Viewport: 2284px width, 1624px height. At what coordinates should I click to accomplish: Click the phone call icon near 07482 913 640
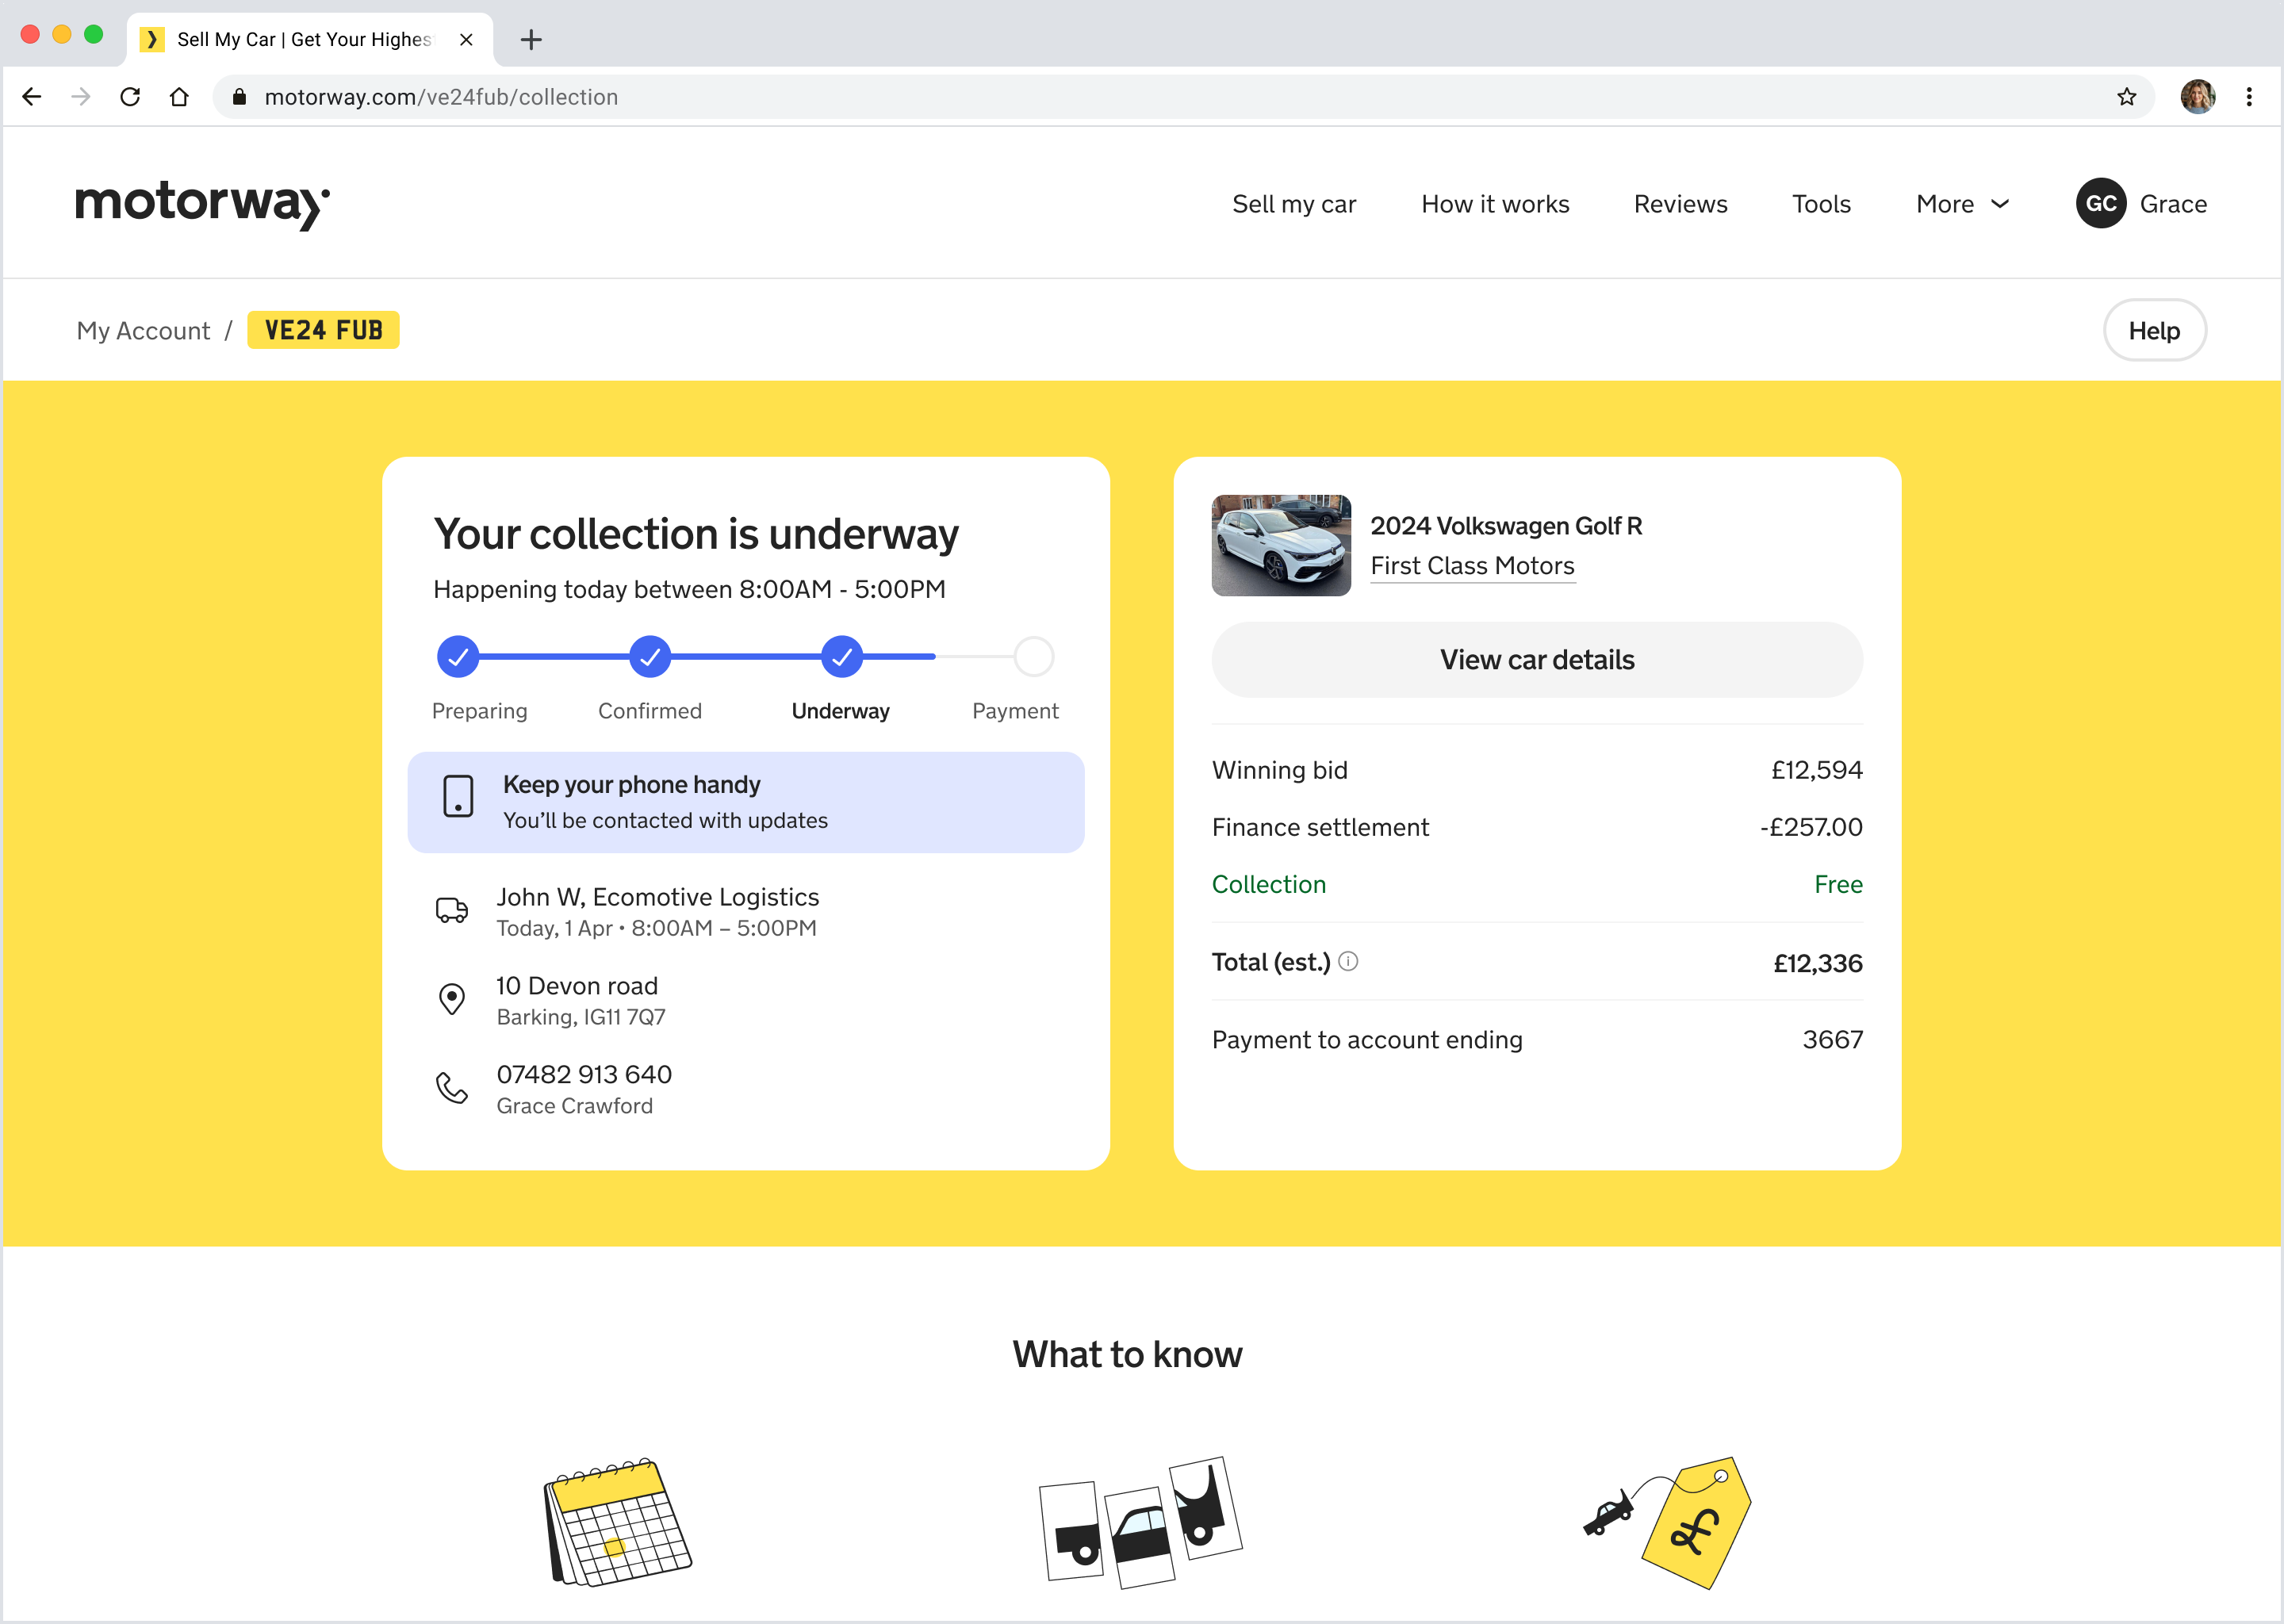(452, 1088)
